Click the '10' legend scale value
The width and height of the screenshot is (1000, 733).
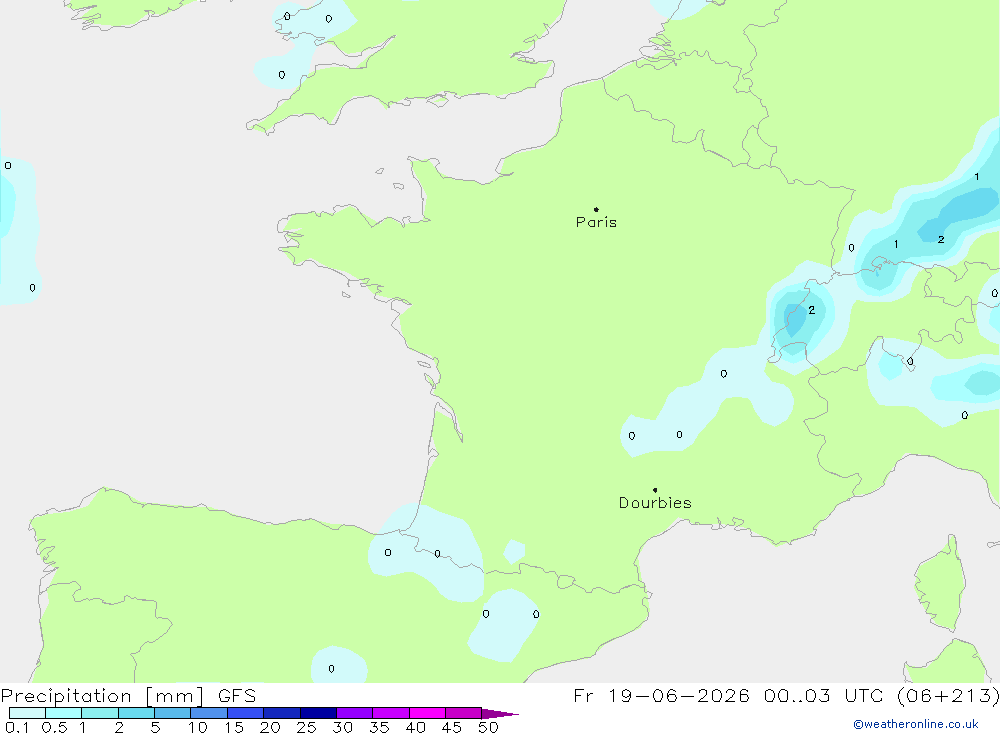point(198,727)
